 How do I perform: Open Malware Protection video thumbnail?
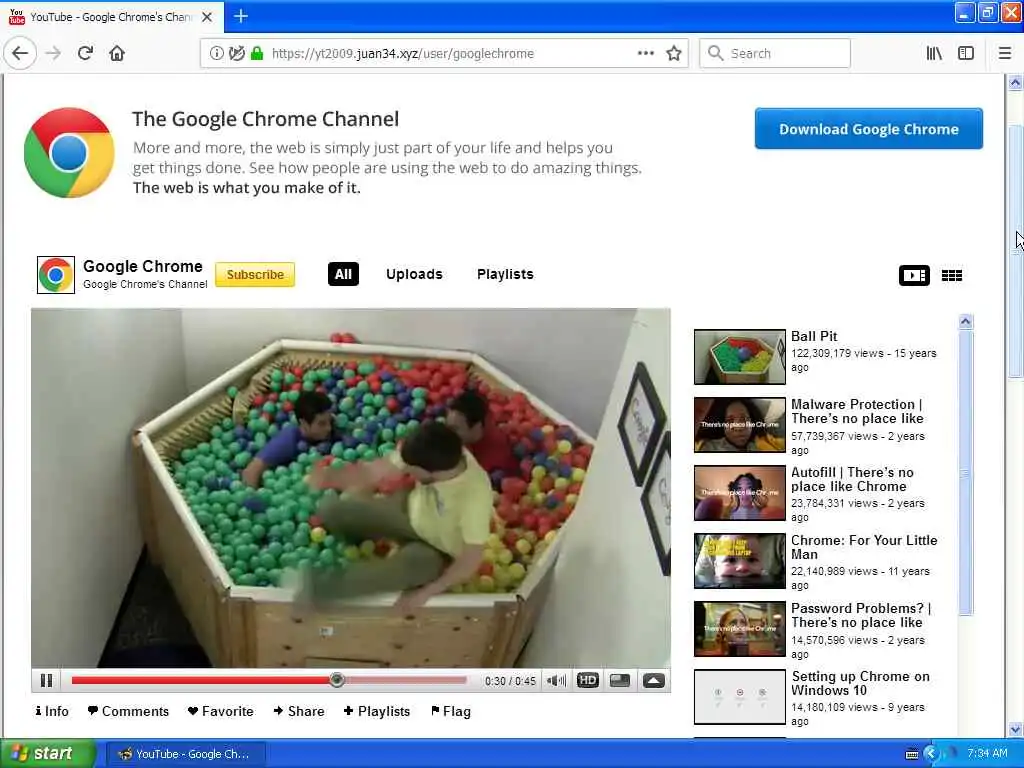pos(739,424)
